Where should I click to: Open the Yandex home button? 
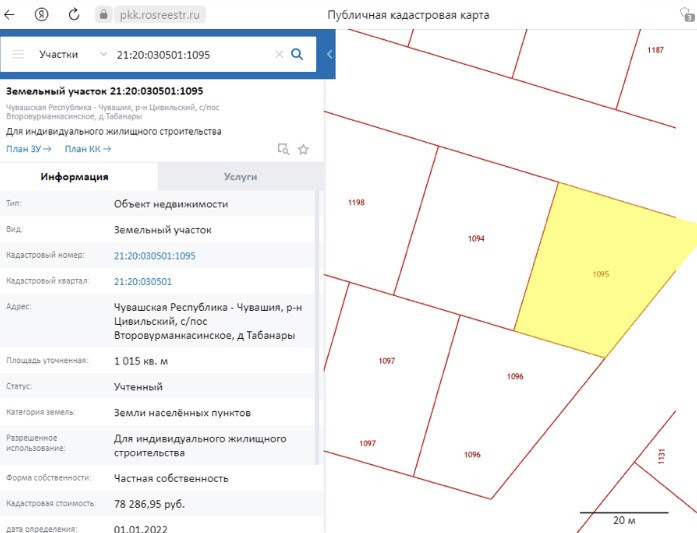click(40, 15)
